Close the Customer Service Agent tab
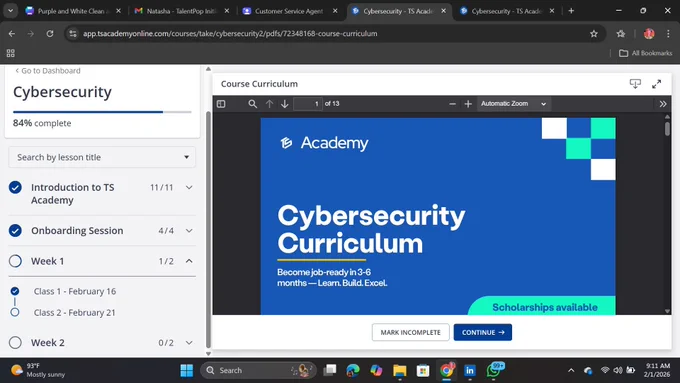Image resolution: width=680 pixels, height=383 pixels. point(335,11)
